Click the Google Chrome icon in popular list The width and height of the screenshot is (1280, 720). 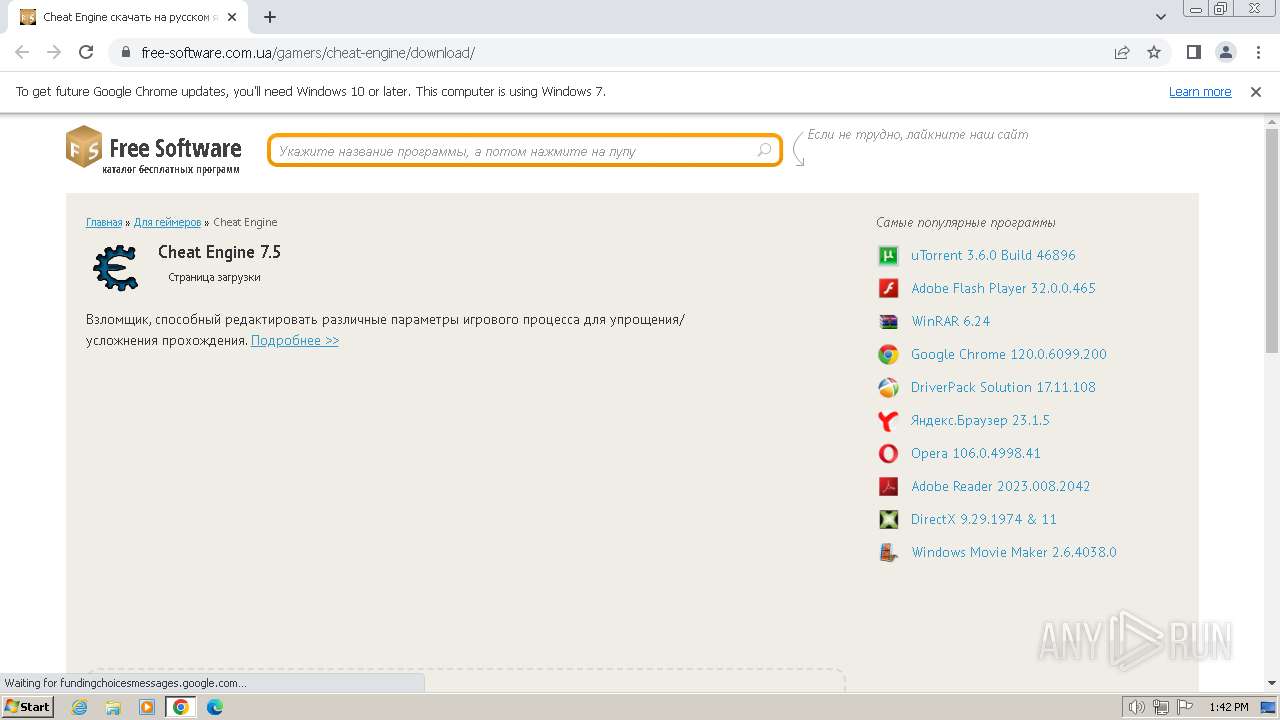888,354
